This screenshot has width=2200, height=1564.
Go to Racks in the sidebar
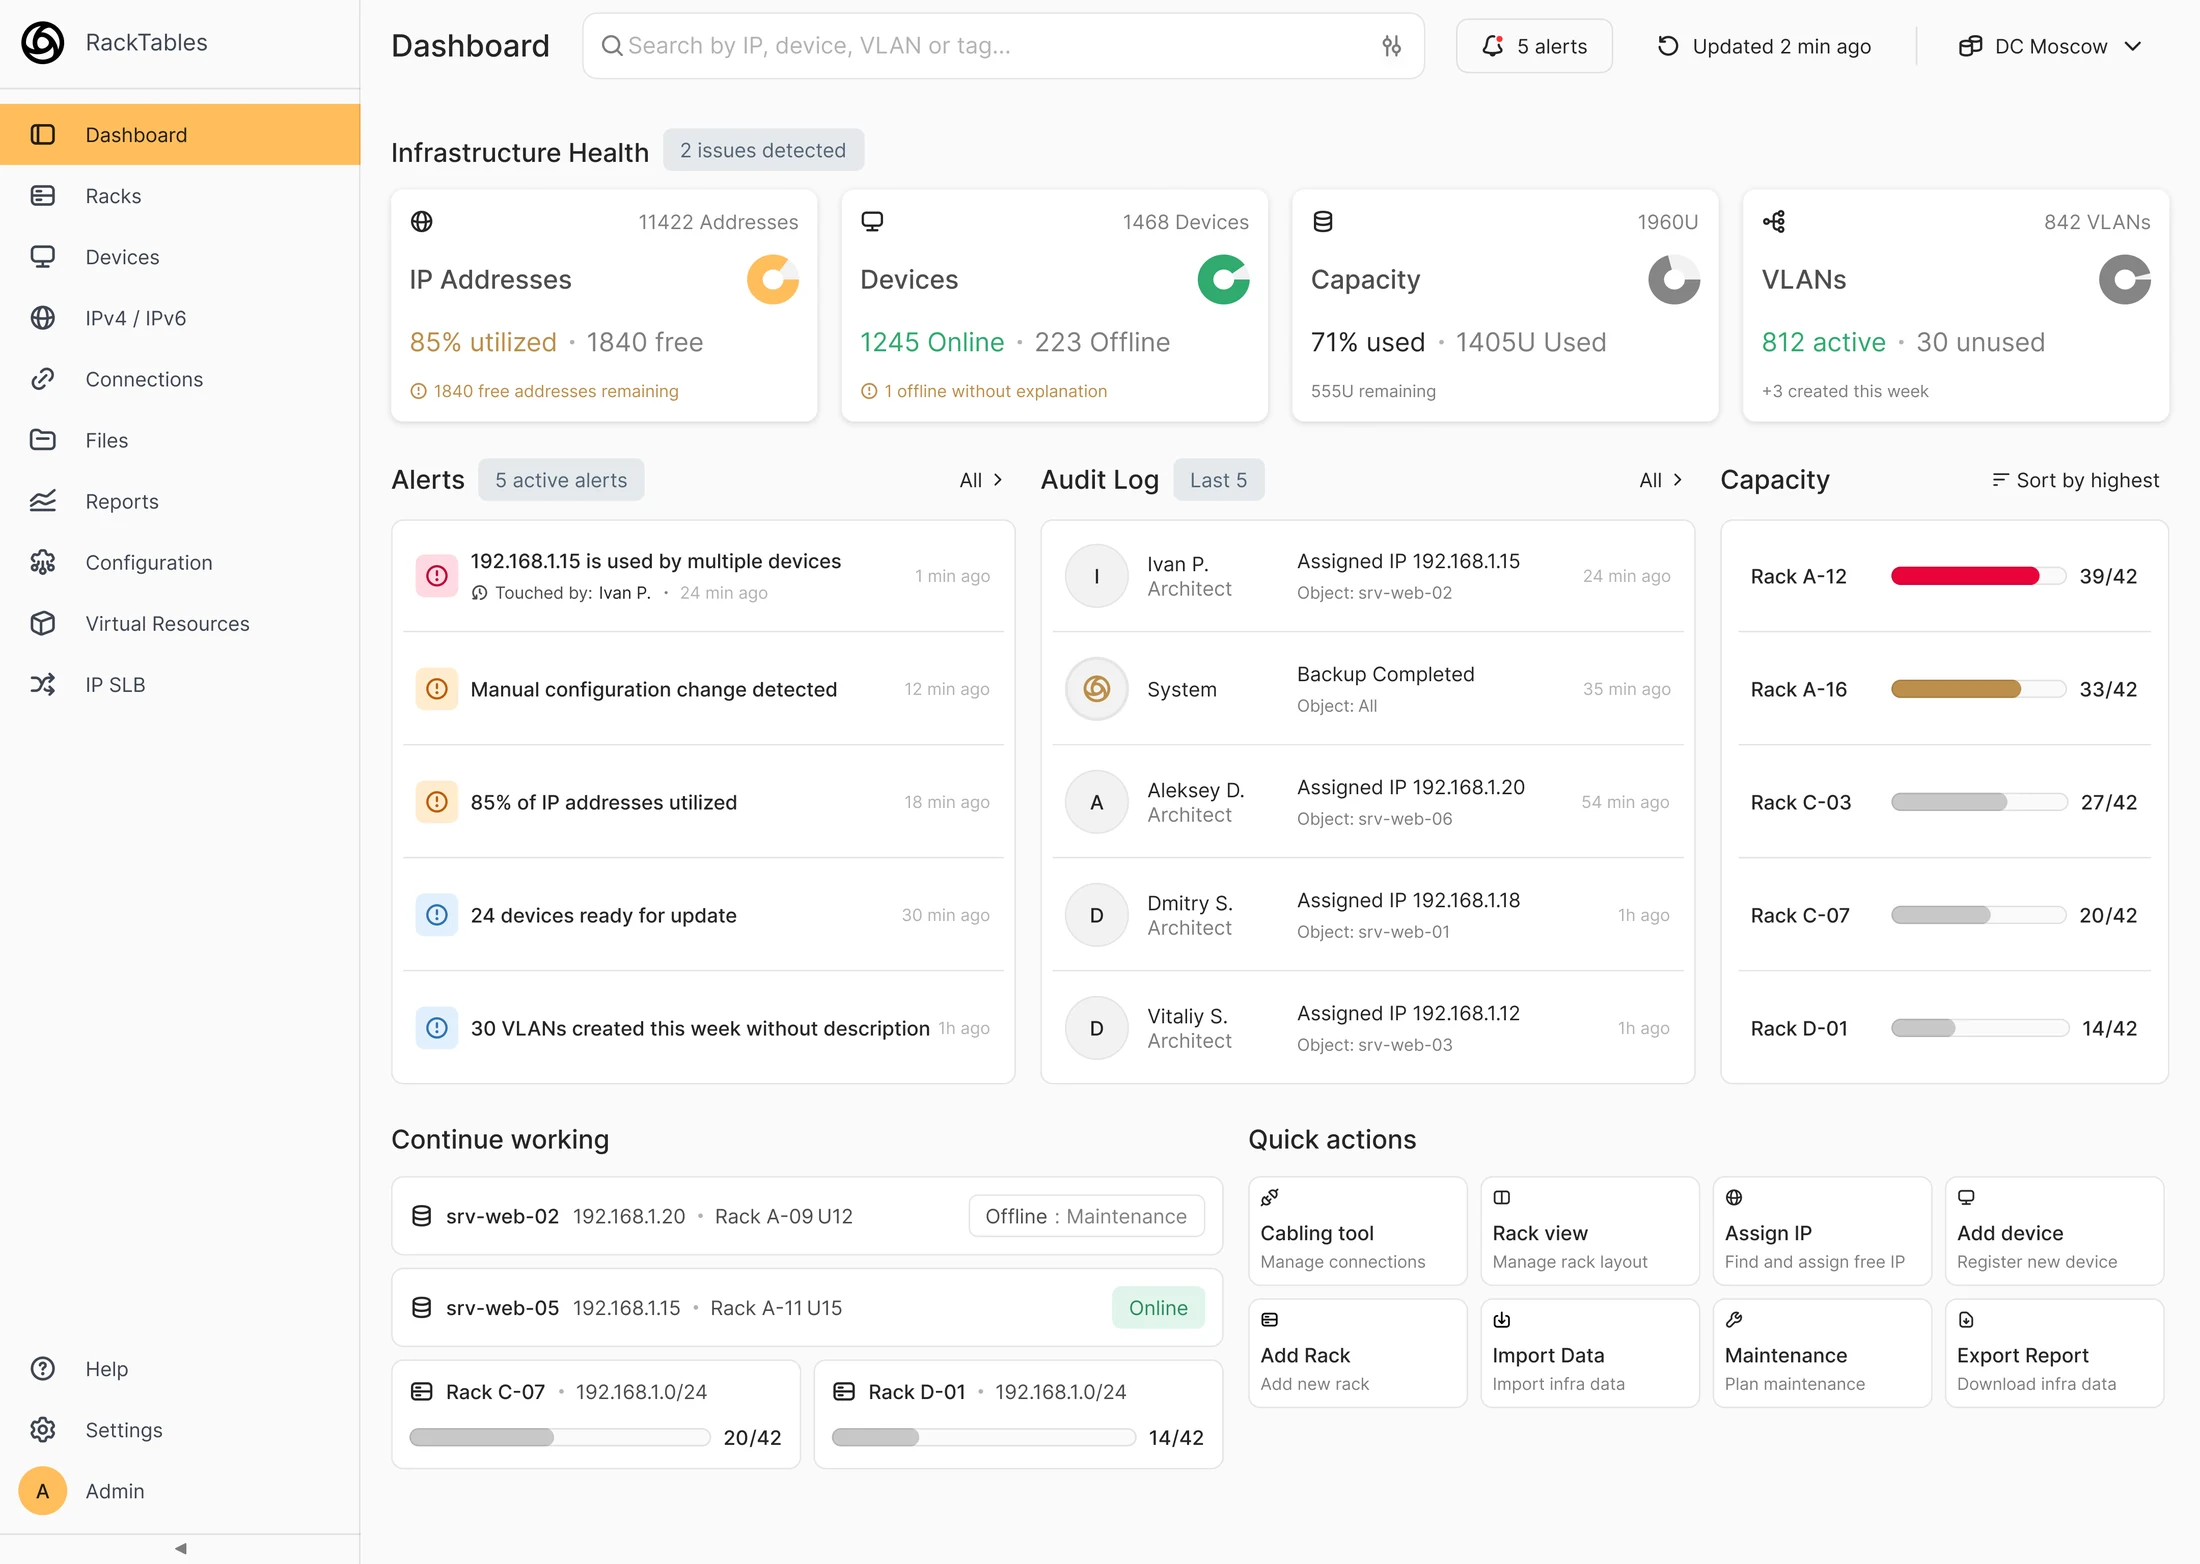coord(180,195)
